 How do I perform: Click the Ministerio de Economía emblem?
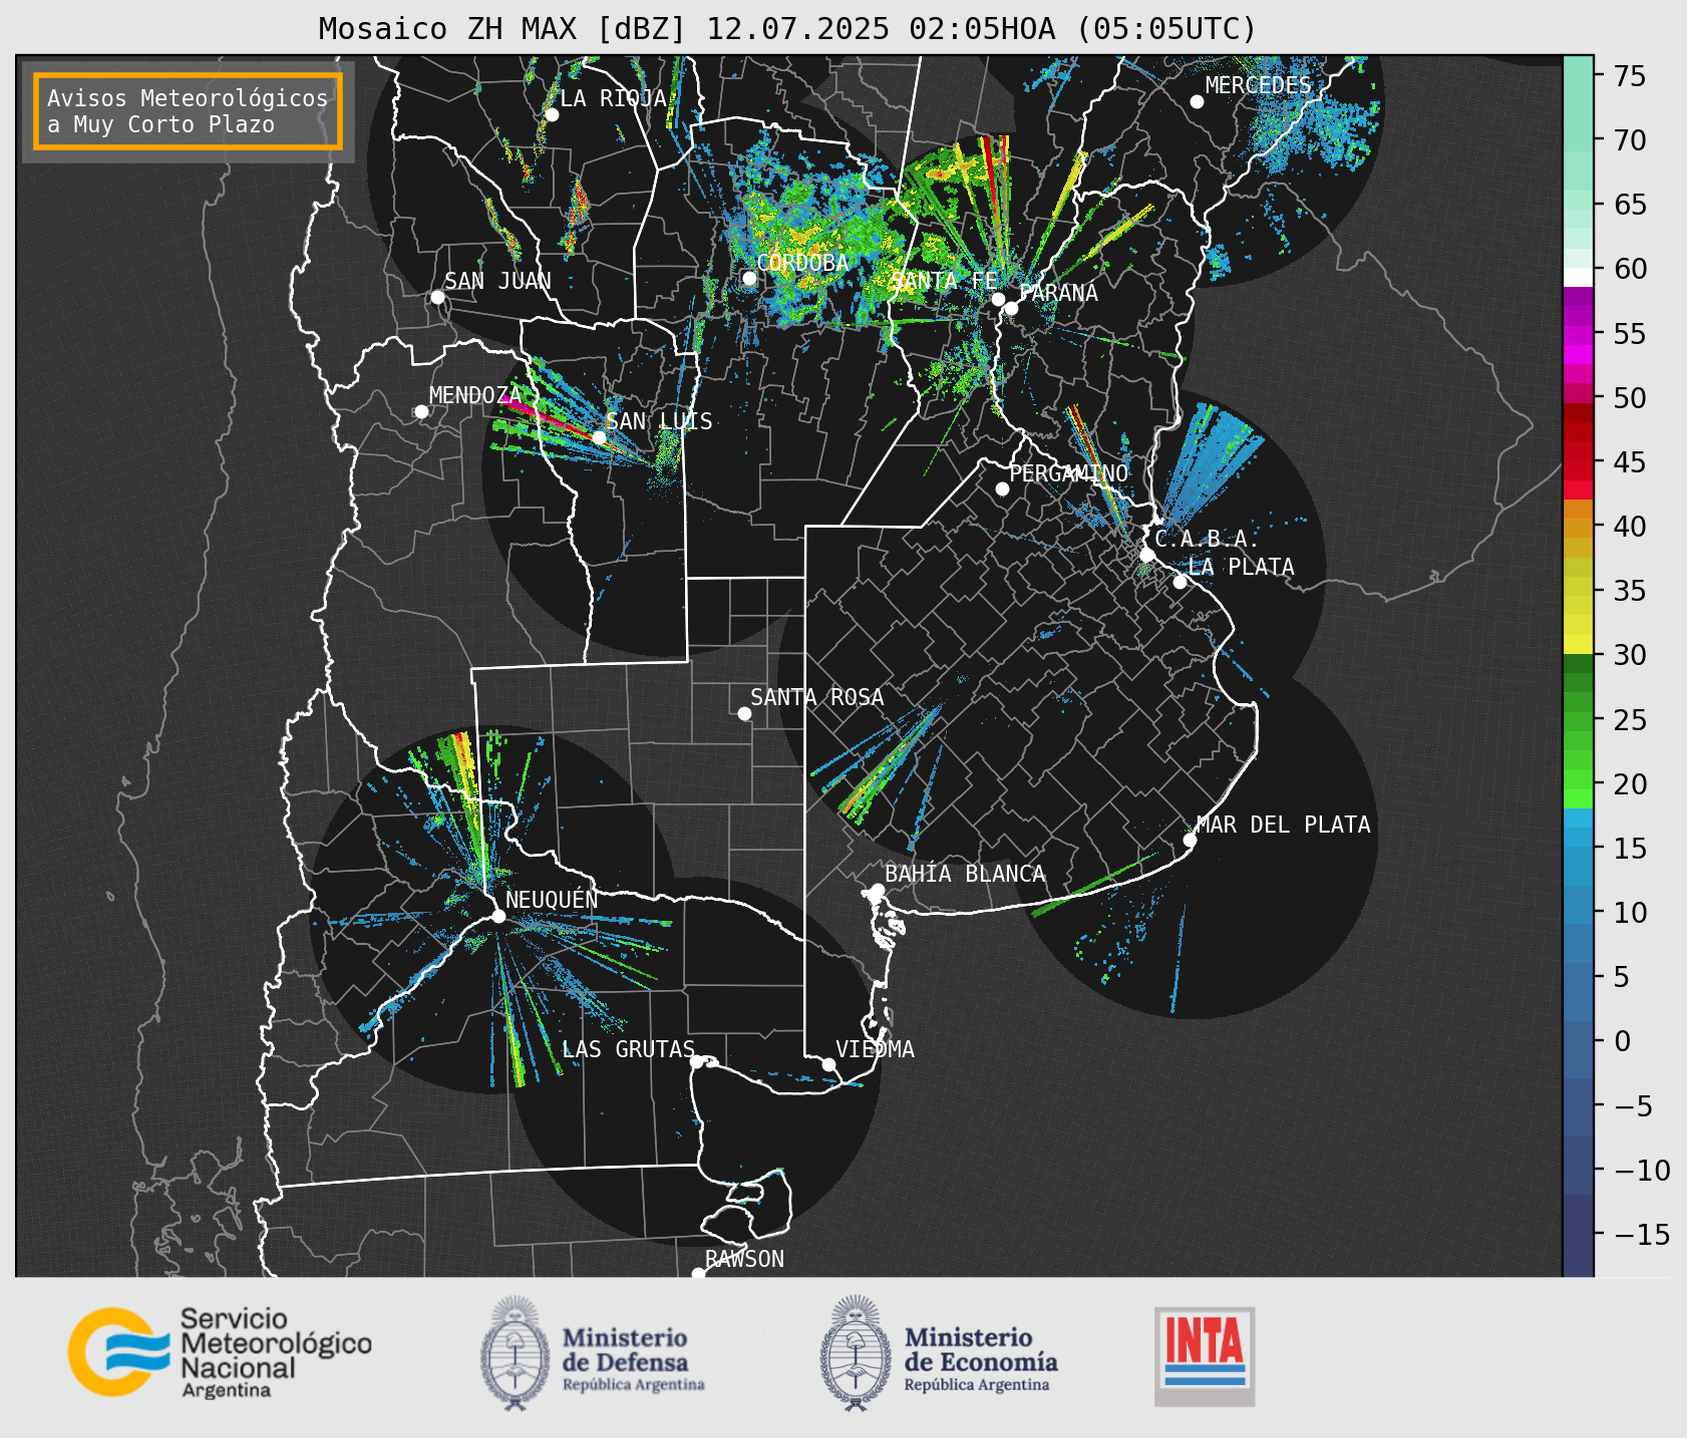pos(855,1353)
